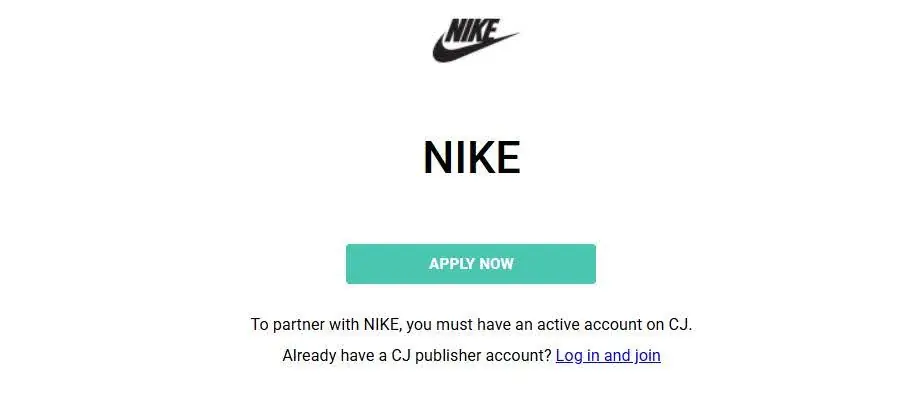The image size is (909, 419).
Task: Open the Log in and join link
Action: tap(608, 355)
